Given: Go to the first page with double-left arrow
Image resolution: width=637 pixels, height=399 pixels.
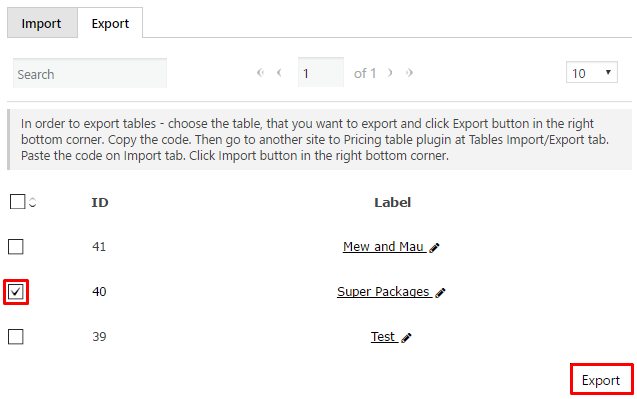Looking at the screenshot, I should click(x=260, y=73).
